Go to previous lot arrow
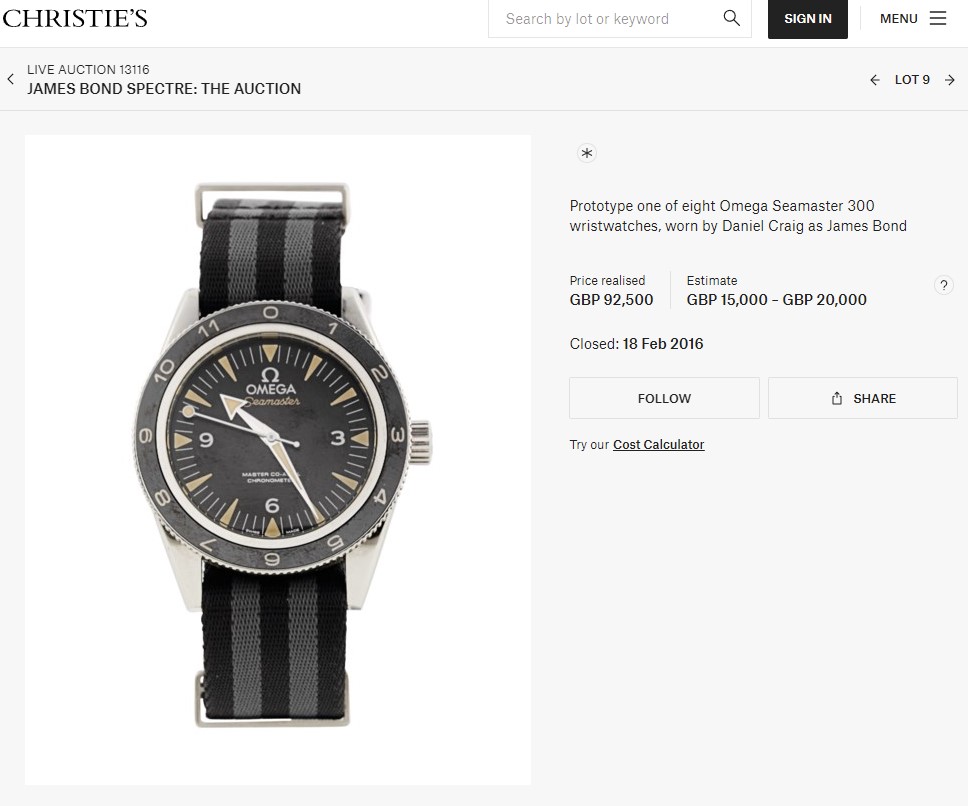The width and height of the screenshot is (968, 806). tap(875, 80)
